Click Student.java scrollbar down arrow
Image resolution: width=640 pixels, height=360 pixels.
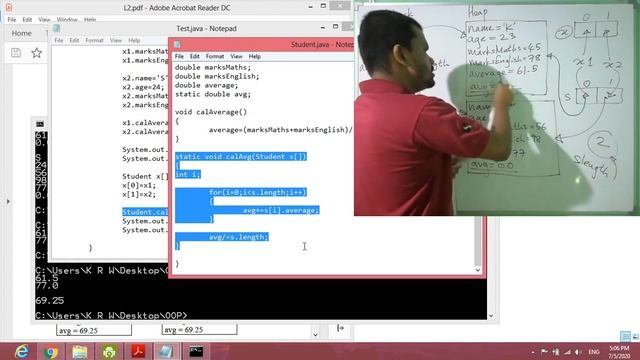tap(478, 270)
